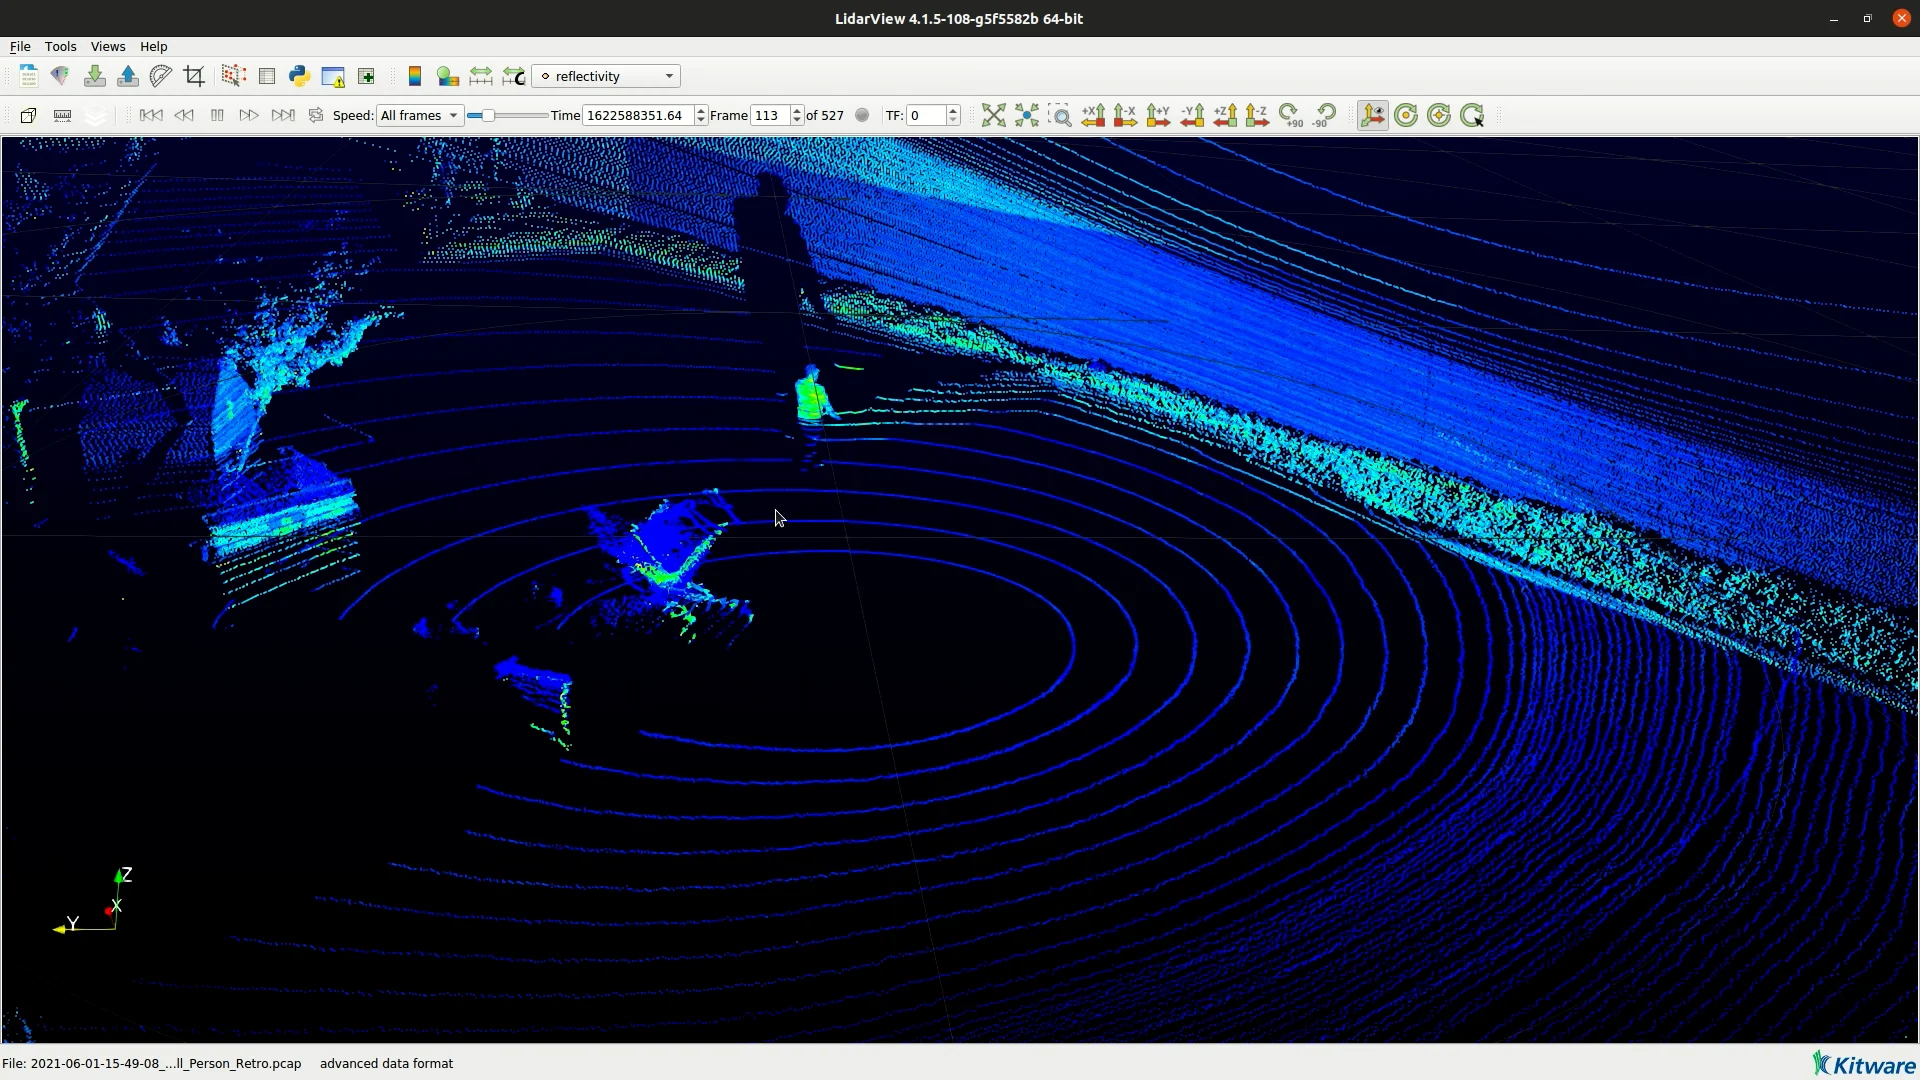Open the Tools menu
The image size is (1920, 1080).
click(60, 47)
